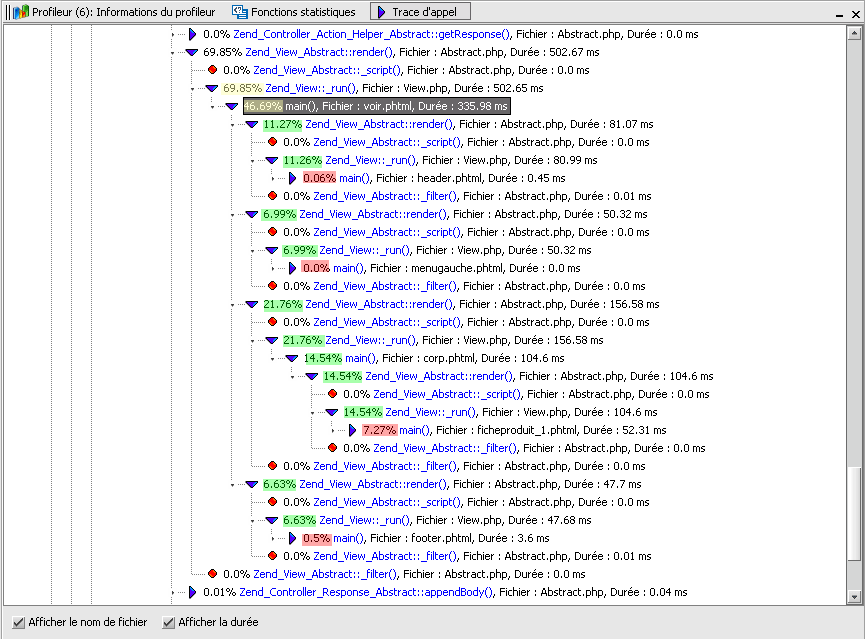Image resolution: width=865 pixels, height=639 pixels.
Task: Click red dot beside _script() 502.67 branch
Action: pyautogui.click(x=212, y=70)
